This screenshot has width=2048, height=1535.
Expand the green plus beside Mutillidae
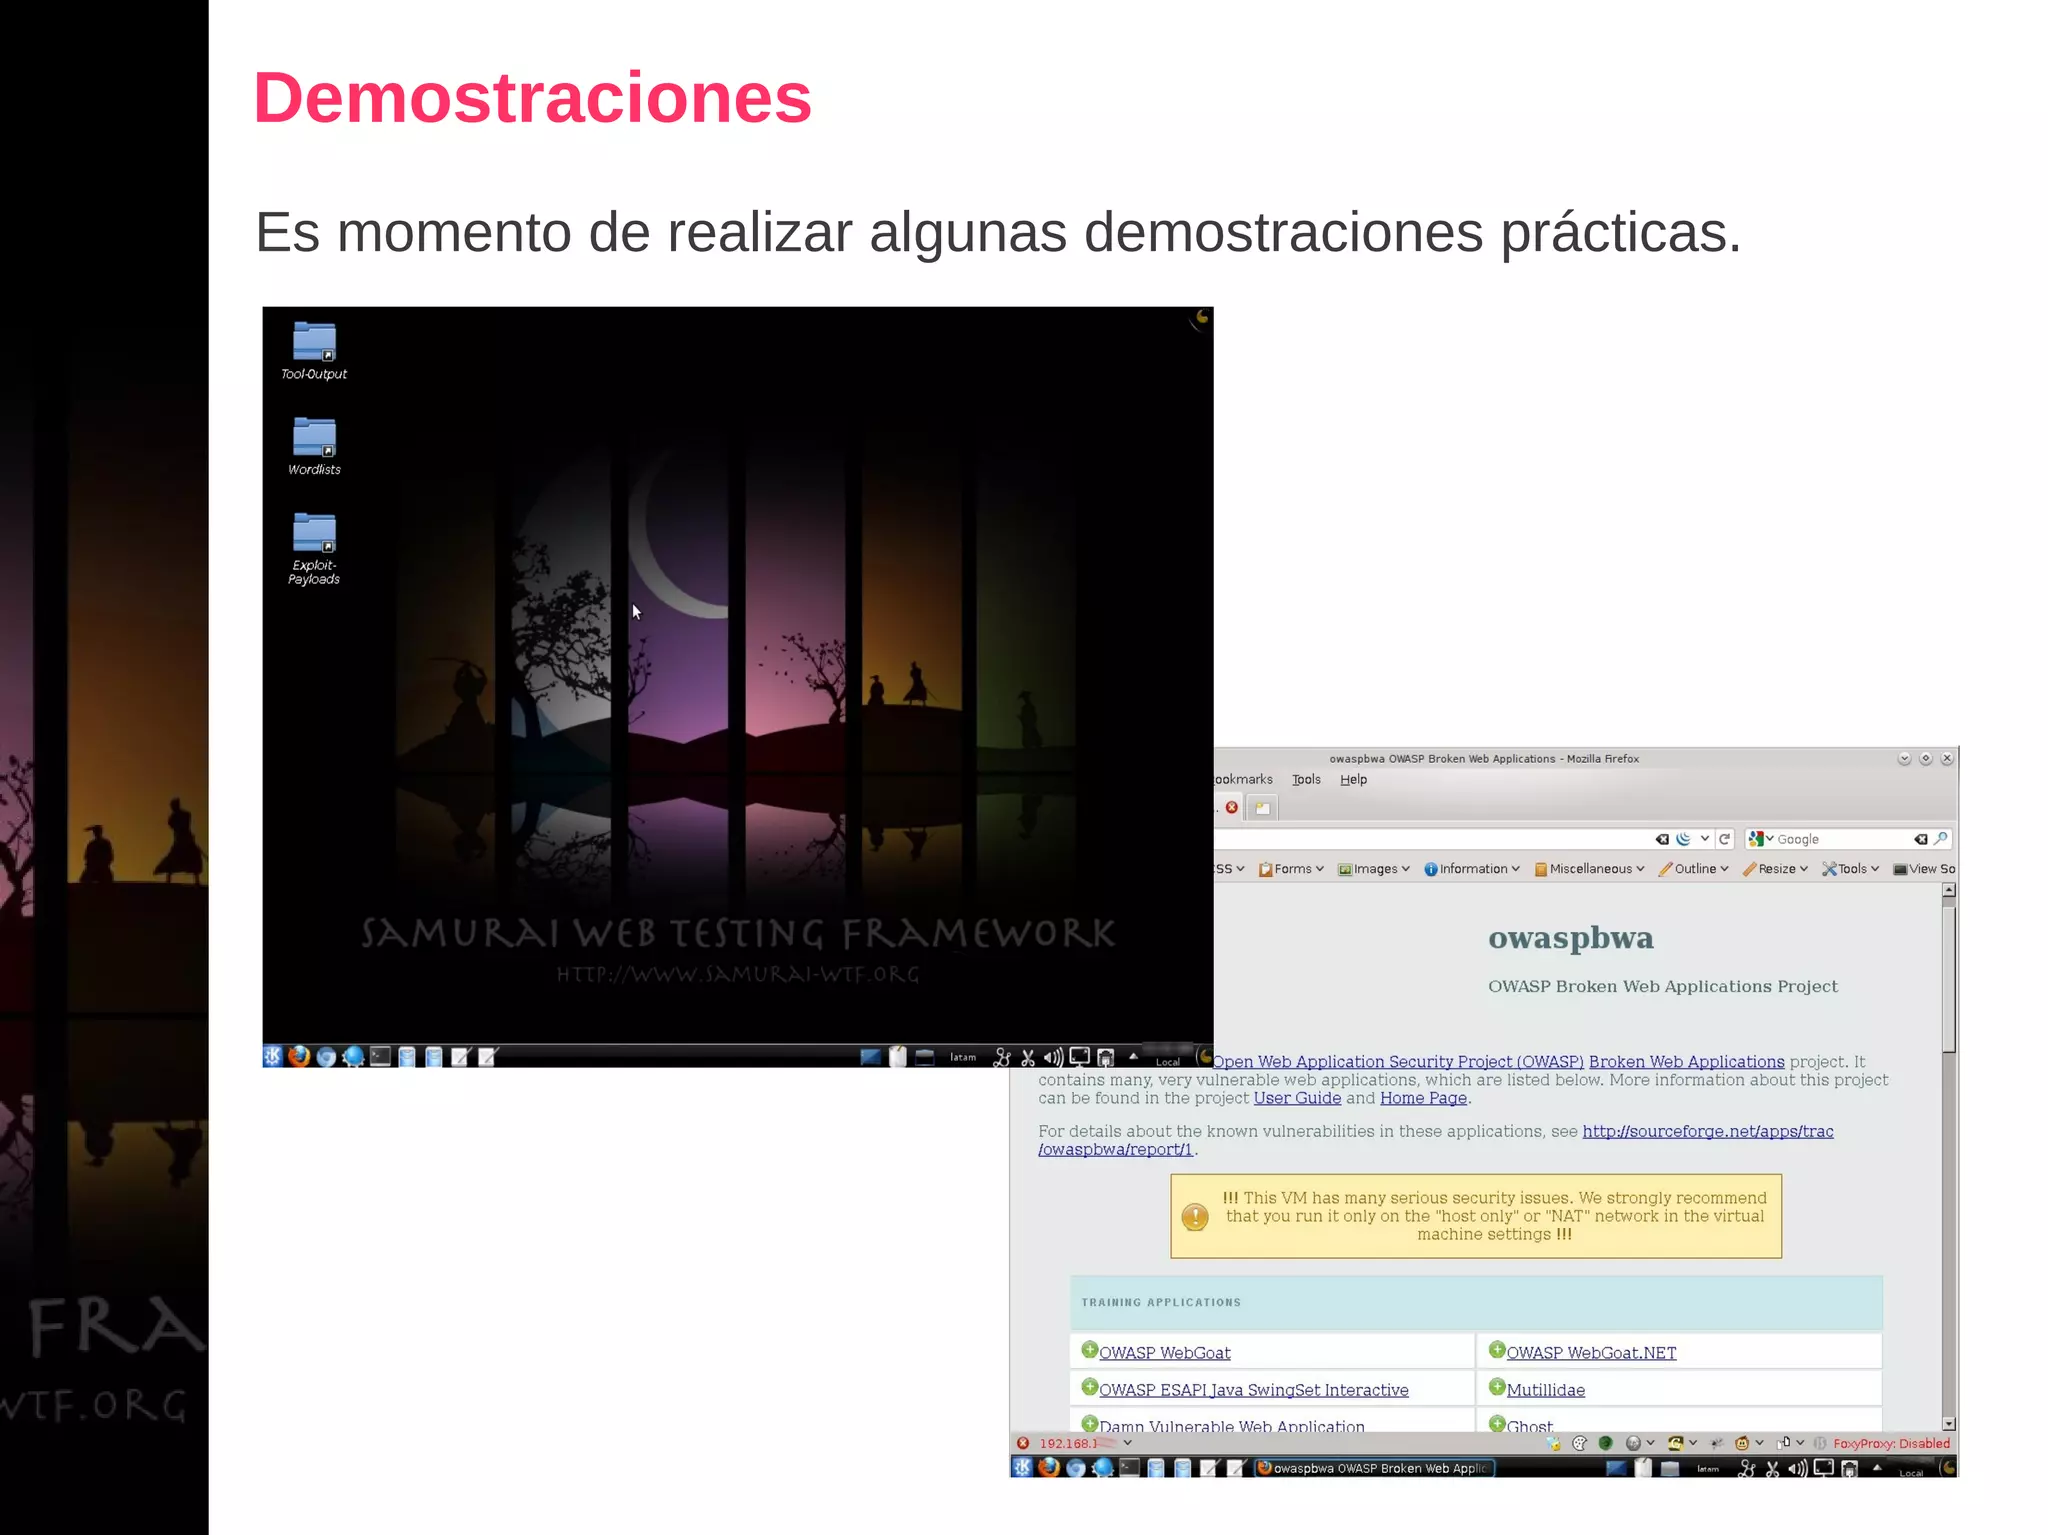click(x=1497, y=1387)
